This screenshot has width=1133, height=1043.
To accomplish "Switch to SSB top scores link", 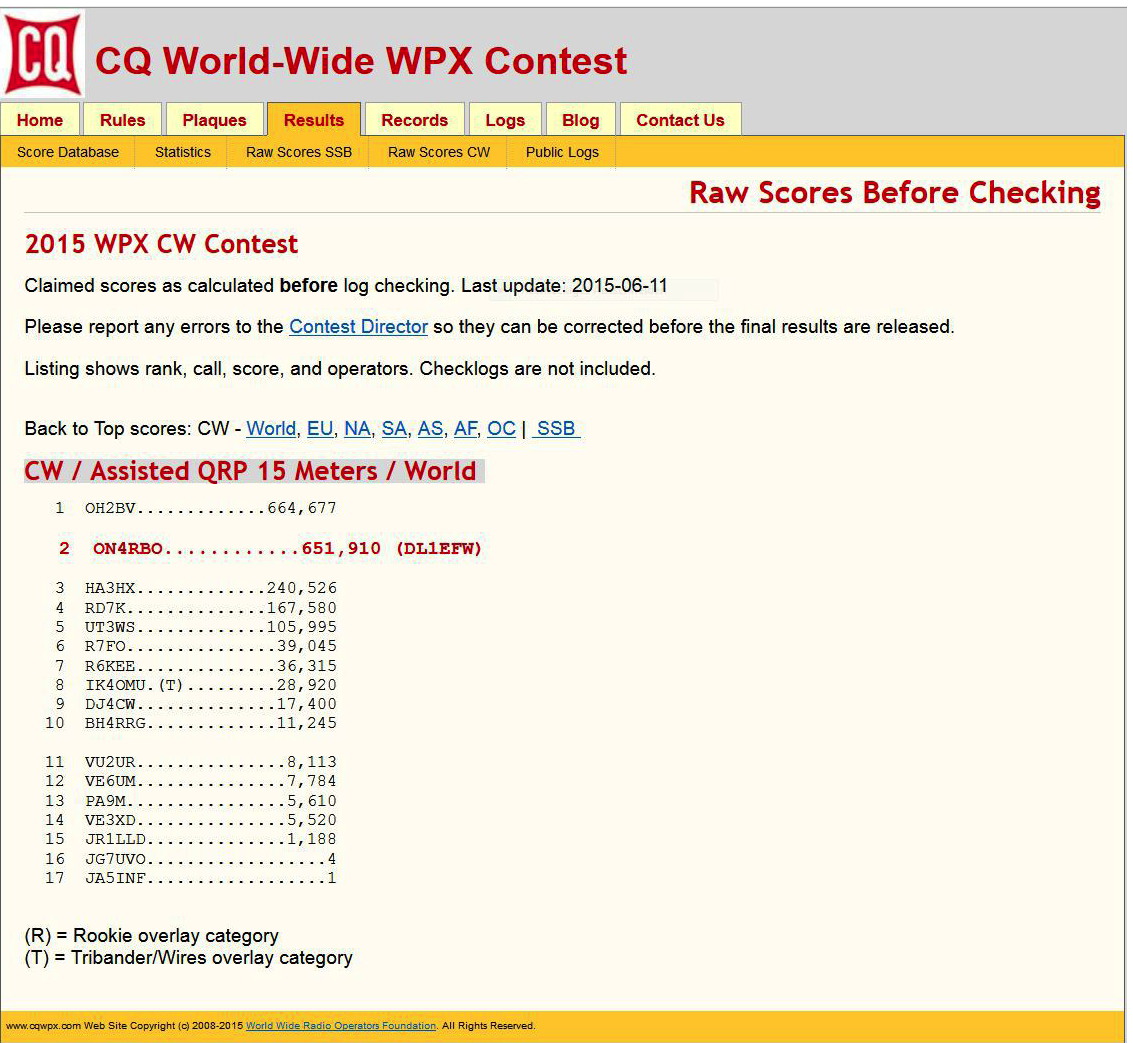I will click(556, 429).
